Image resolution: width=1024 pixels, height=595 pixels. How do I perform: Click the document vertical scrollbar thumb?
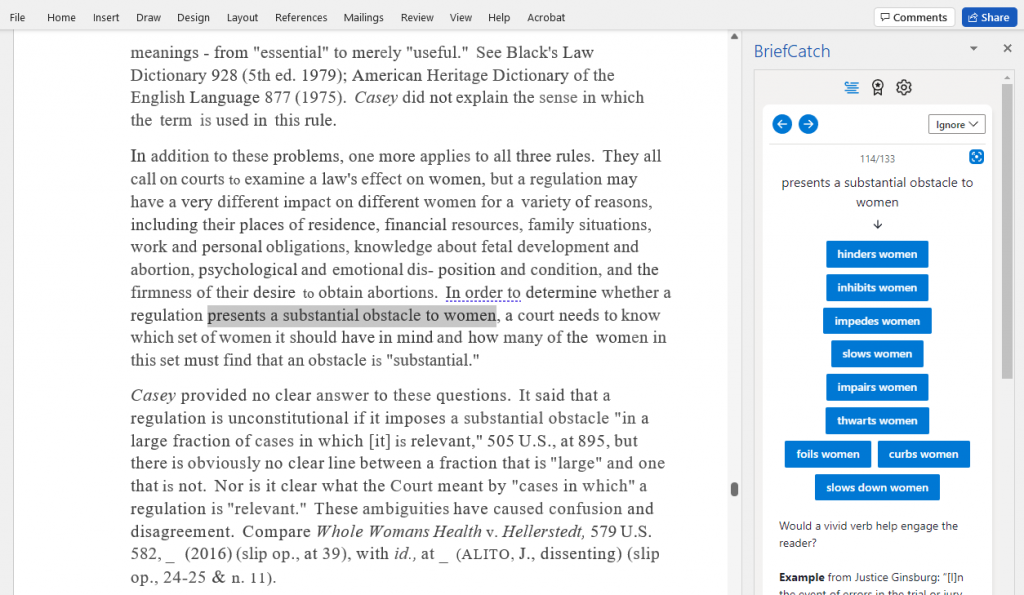pos(734,489)
